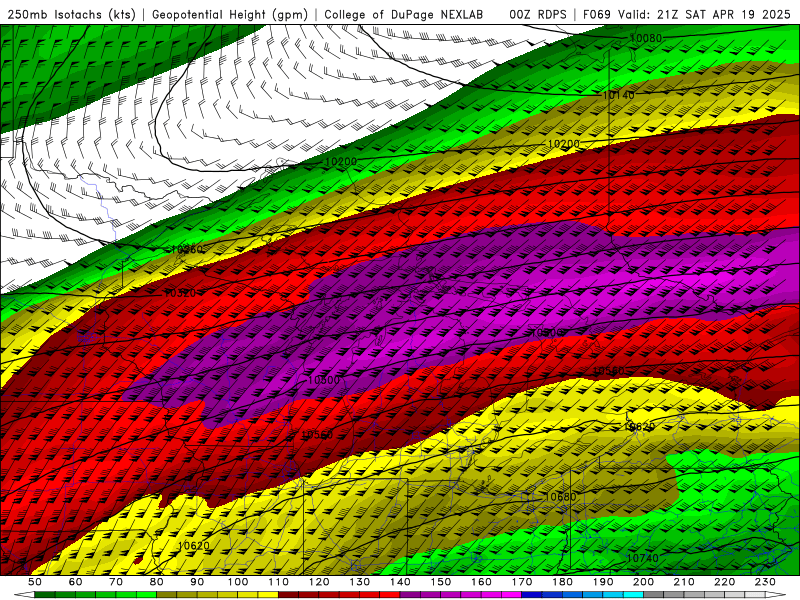Click the 10080 height contour label
This screenshot has width=800, height=600.
tap(645, 38)
